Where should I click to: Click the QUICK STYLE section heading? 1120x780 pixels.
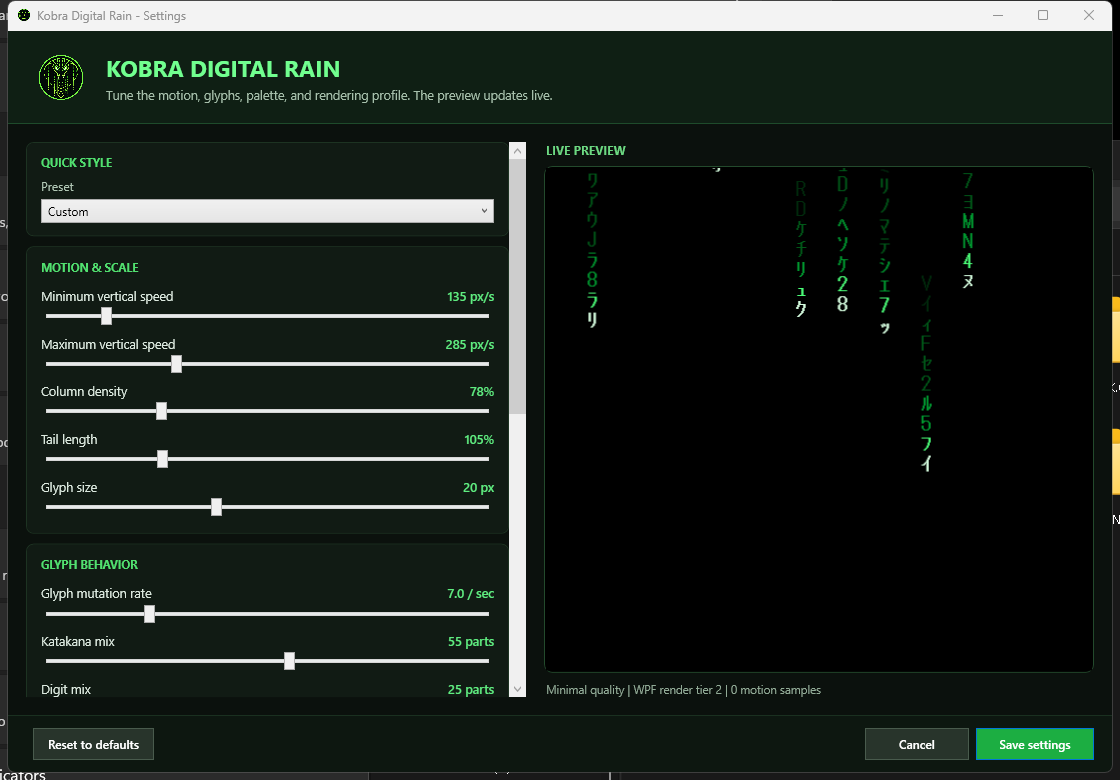pyautogui.click(x=76, y=162)
